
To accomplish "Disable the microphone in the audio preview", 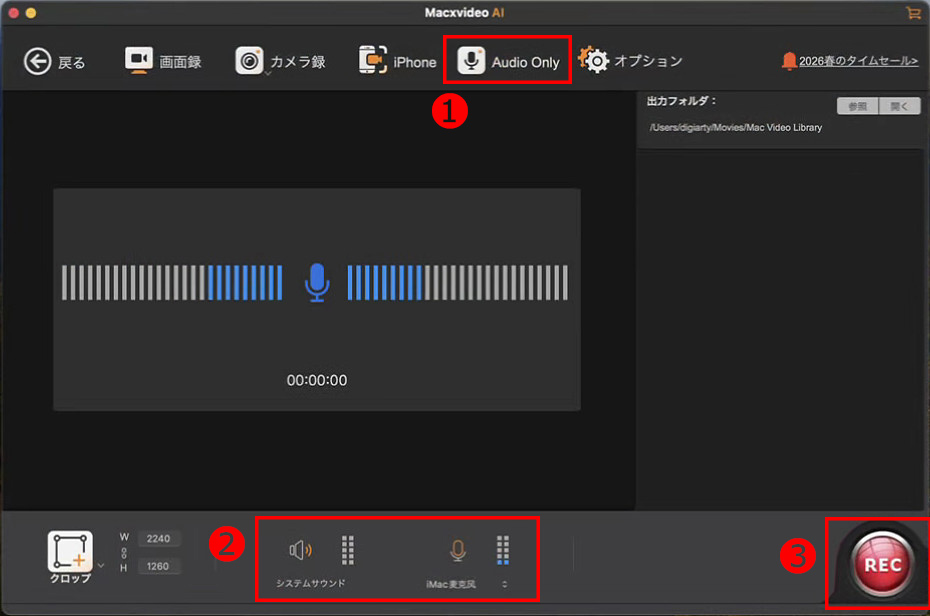I will click(x=317, y=282).
